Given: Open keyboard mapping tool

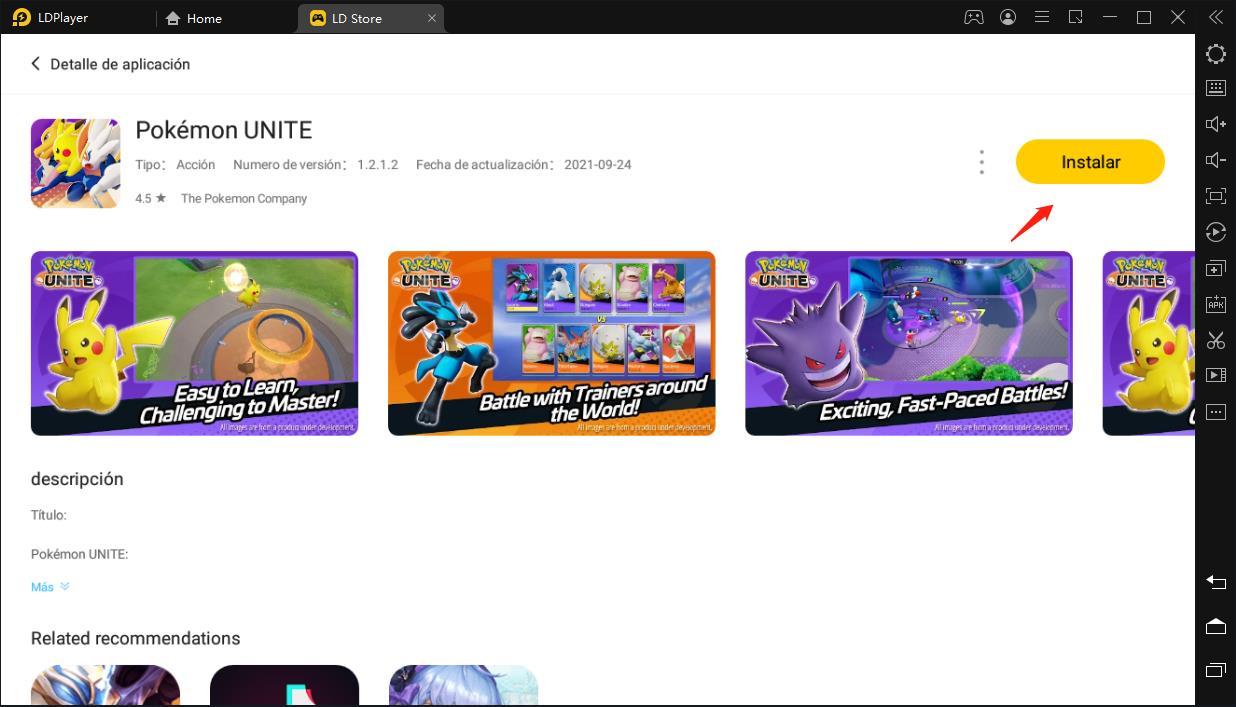Looking at the screenshot, I should pyautogui.click(x=1216, y=88).
